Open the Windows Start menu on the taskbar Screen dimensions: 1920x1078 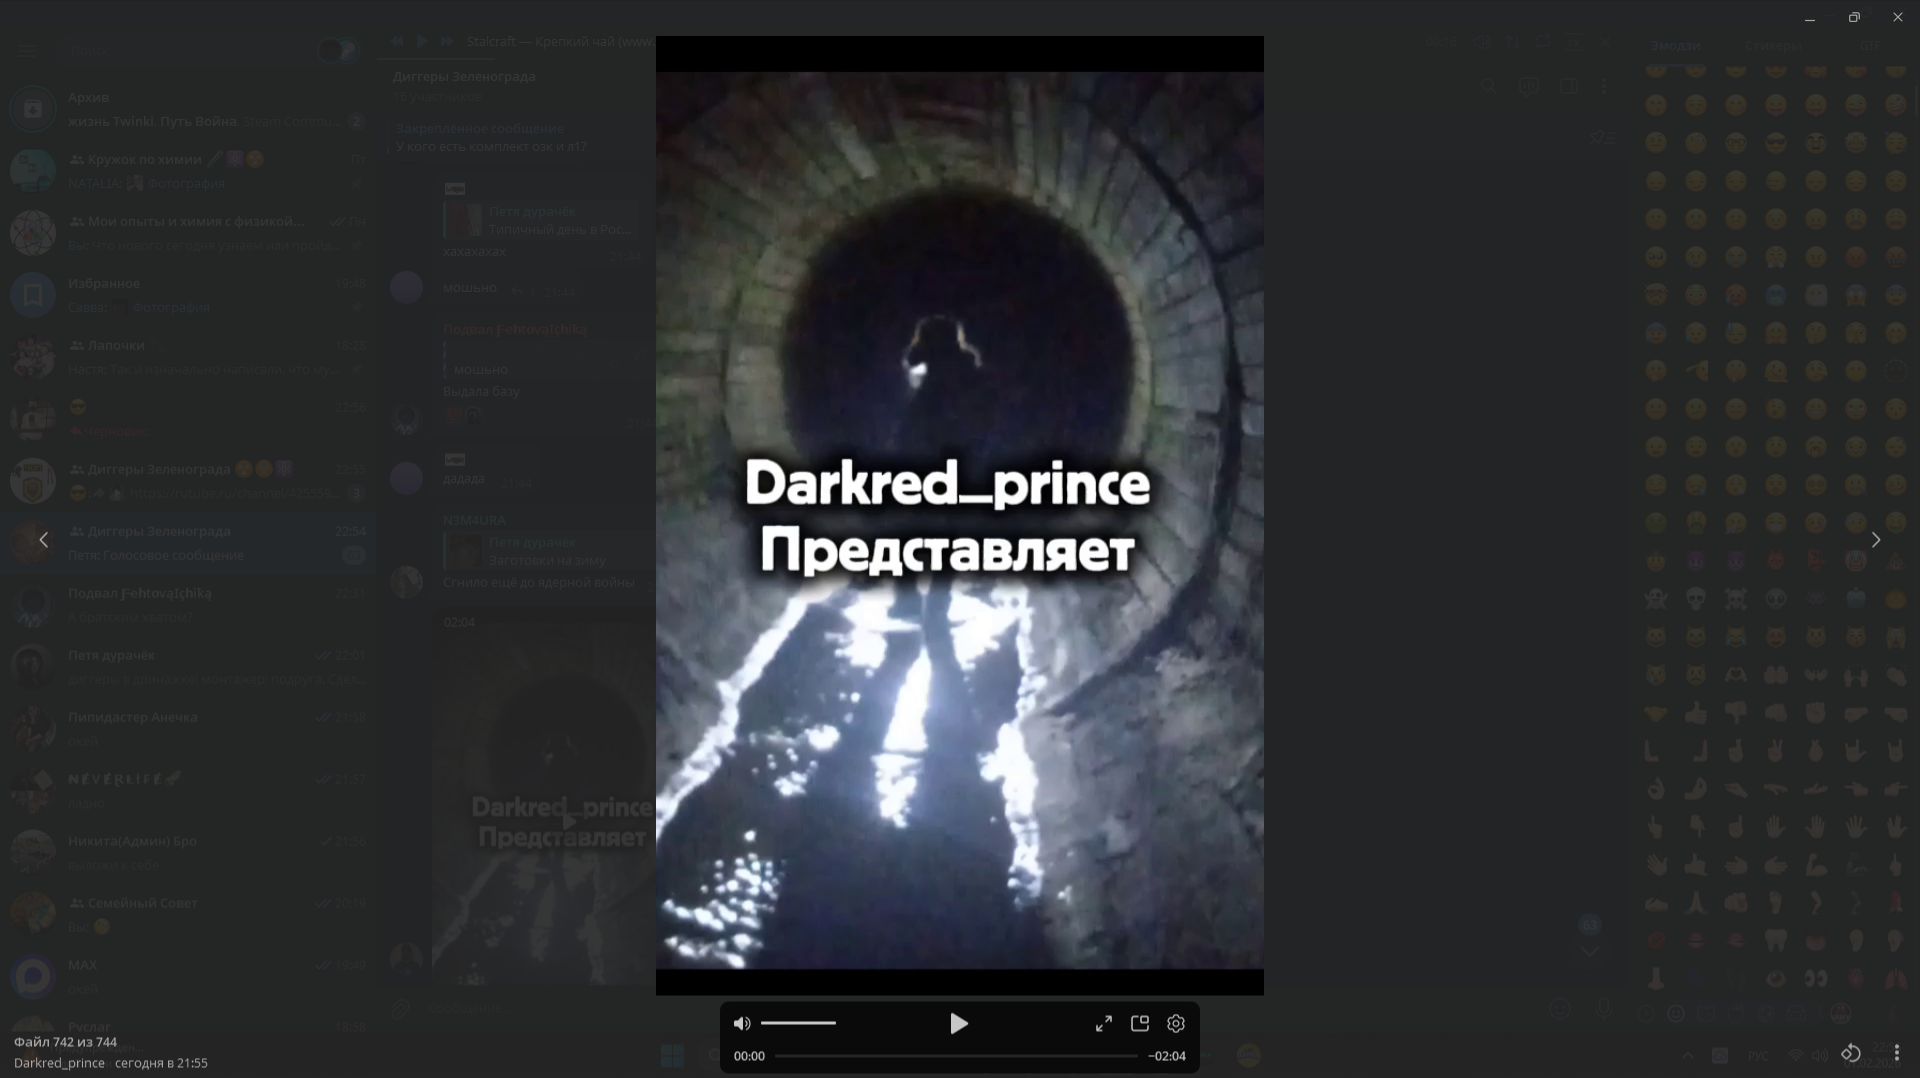pos(672,1055)
